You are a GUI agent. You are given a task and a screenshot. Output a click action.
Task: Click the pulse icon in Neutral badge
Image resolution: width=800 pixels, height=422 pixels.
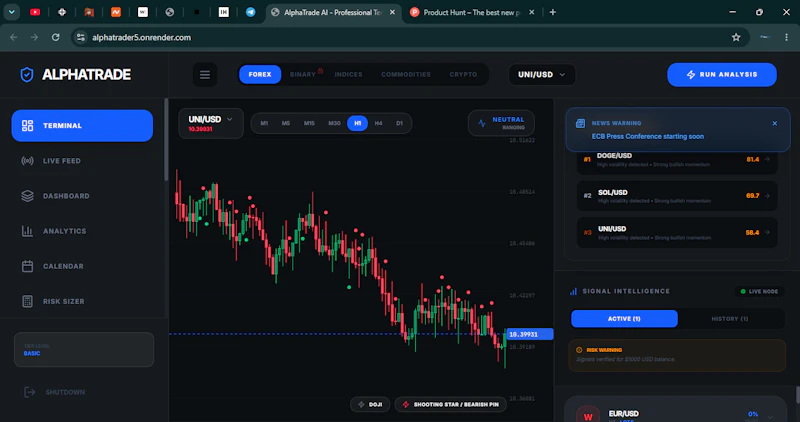[482, 123]
